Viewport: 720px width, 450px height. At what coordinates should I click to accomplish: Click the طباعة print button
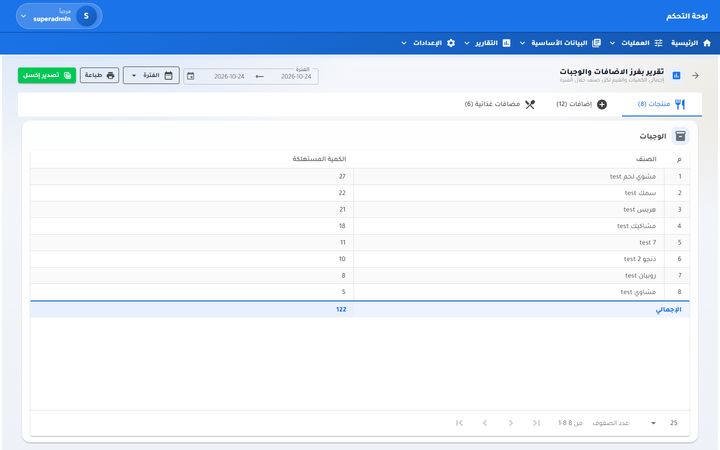click(x=99, y=75)
